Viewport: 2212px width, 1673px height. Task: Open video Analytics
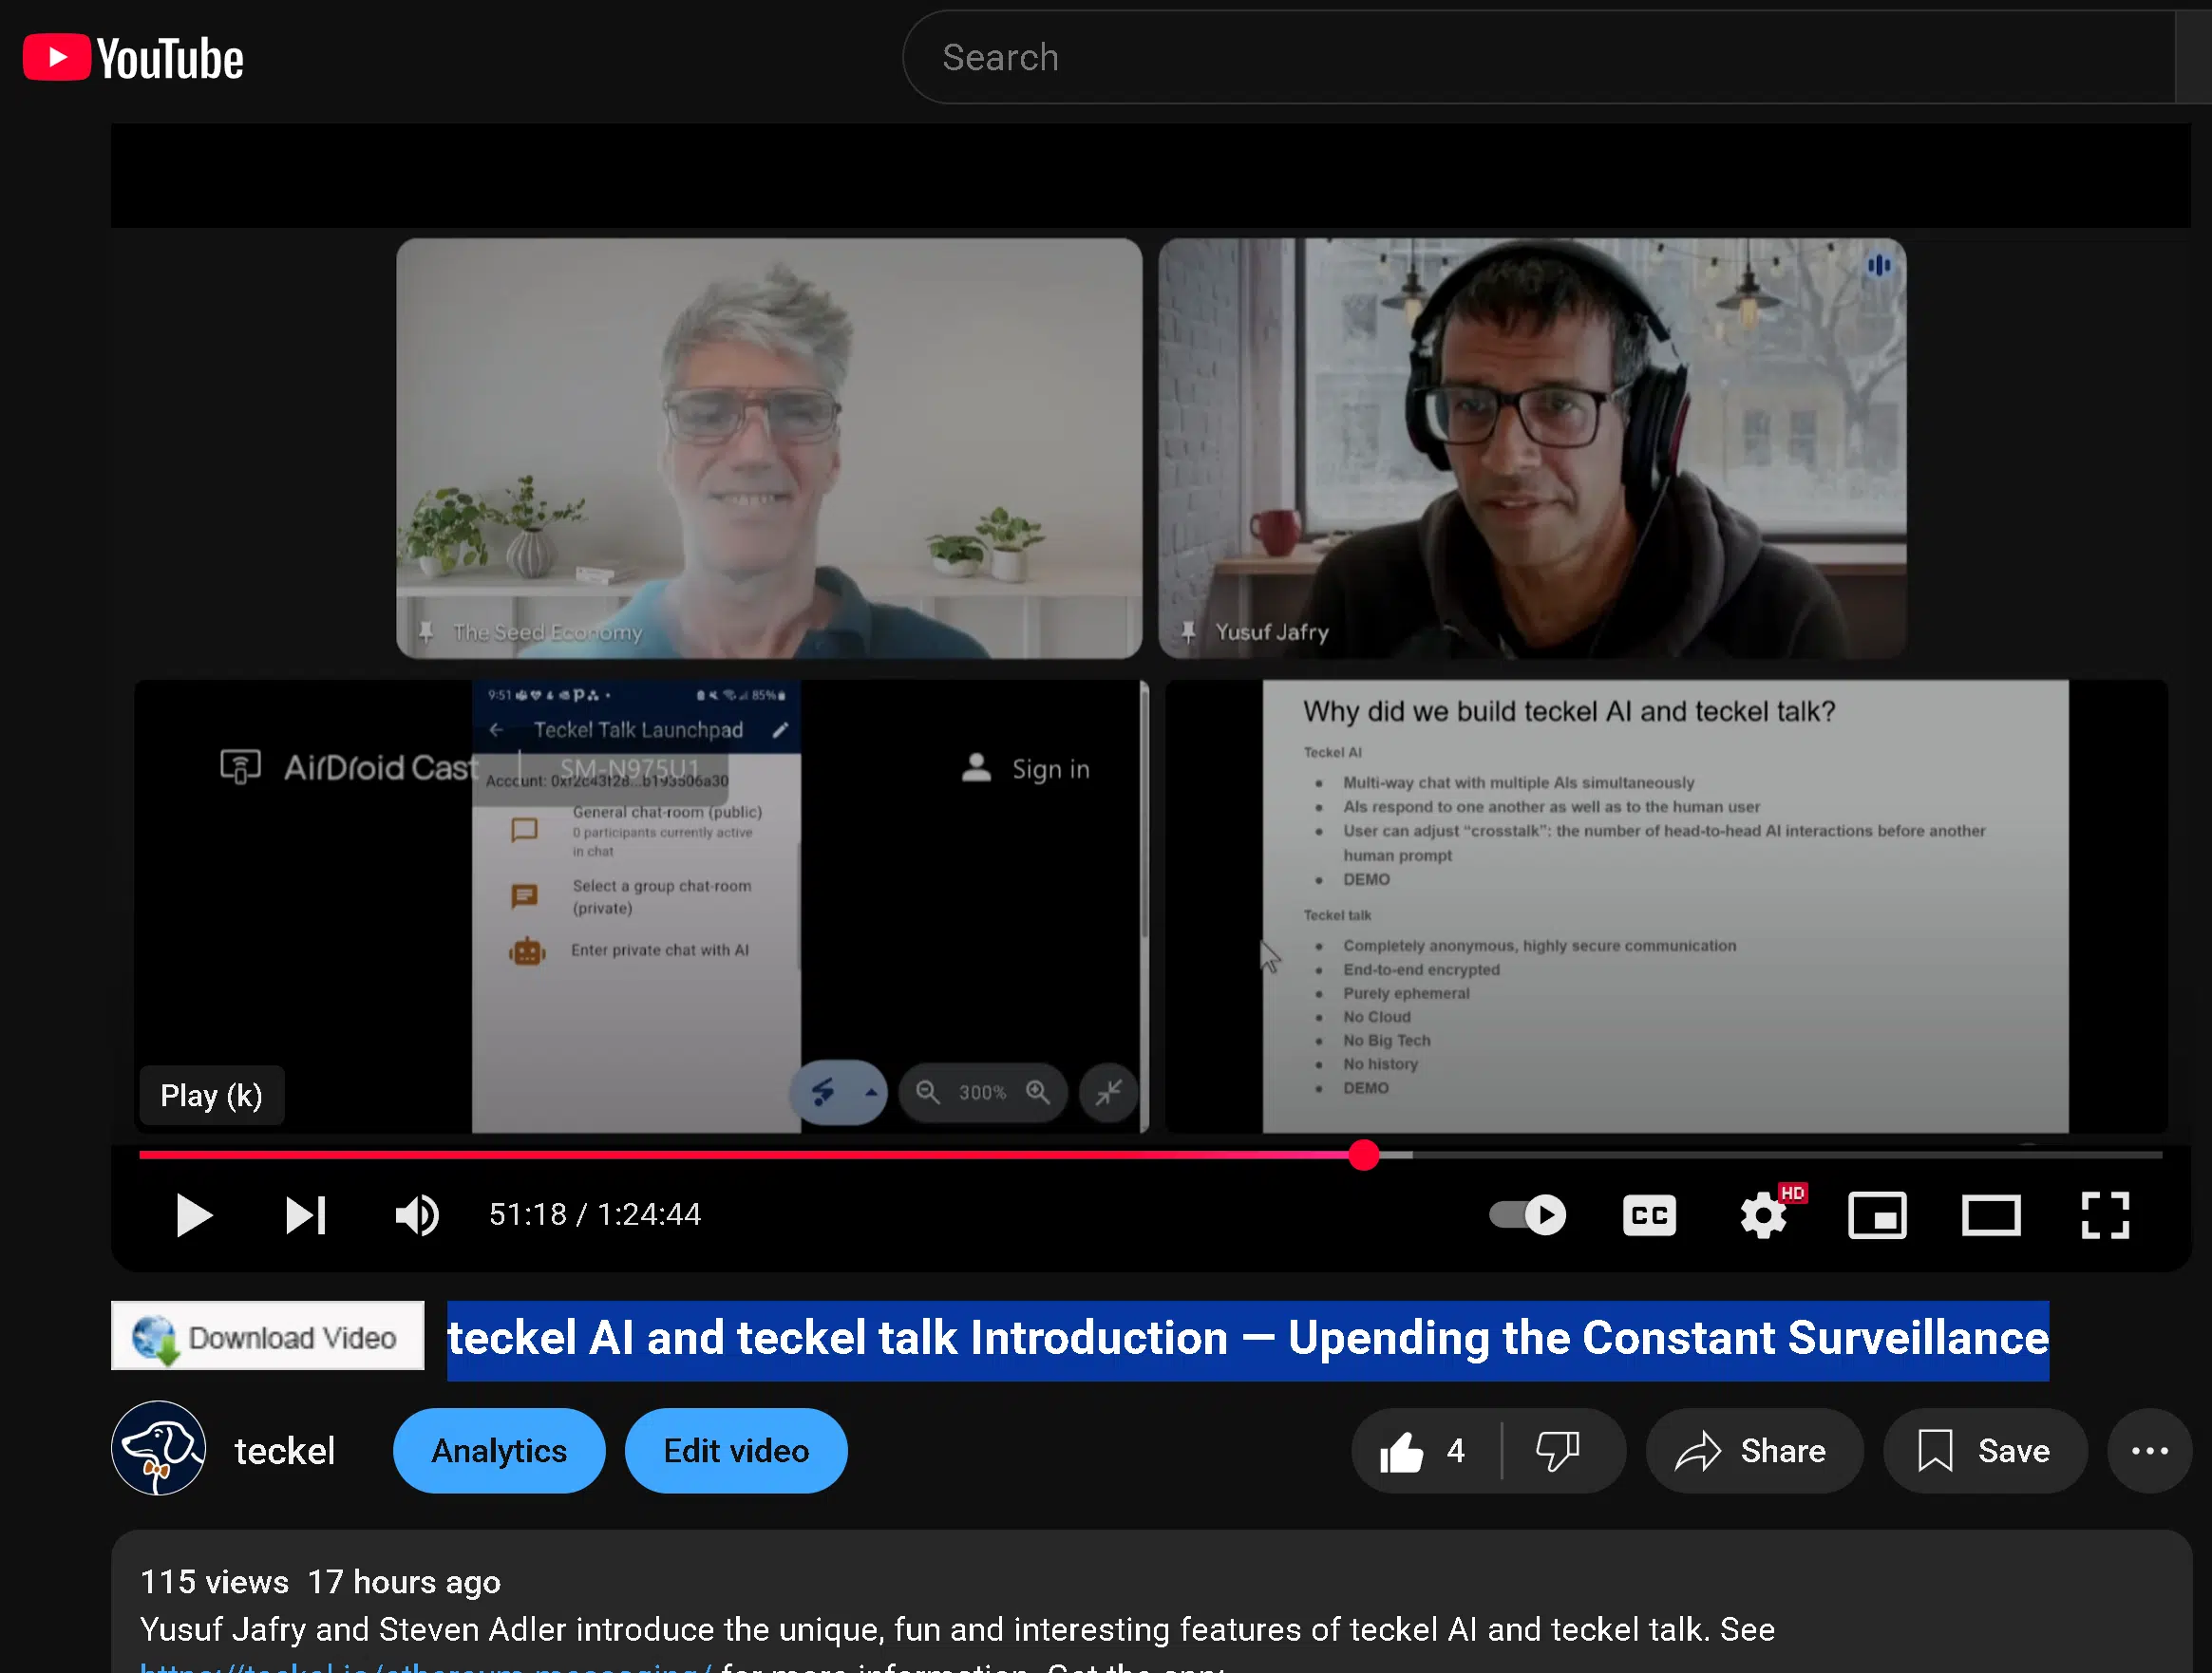(499, 1451)
